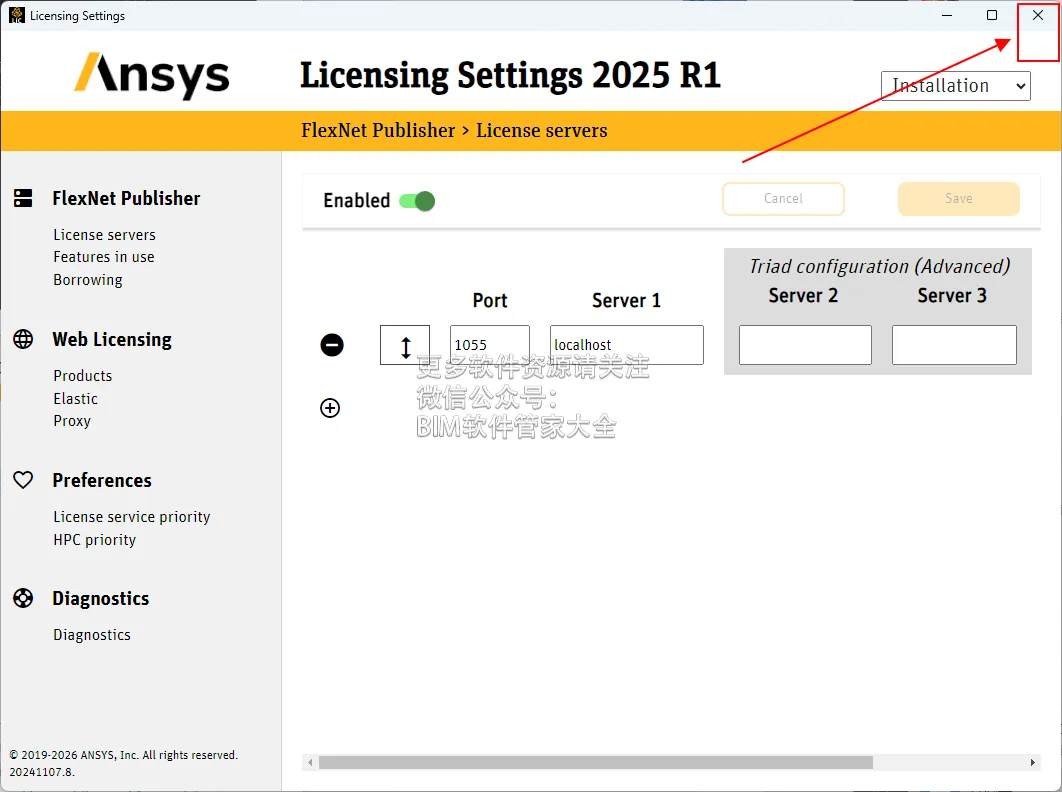Click the Save button
1062x792 pixels.
958,199
